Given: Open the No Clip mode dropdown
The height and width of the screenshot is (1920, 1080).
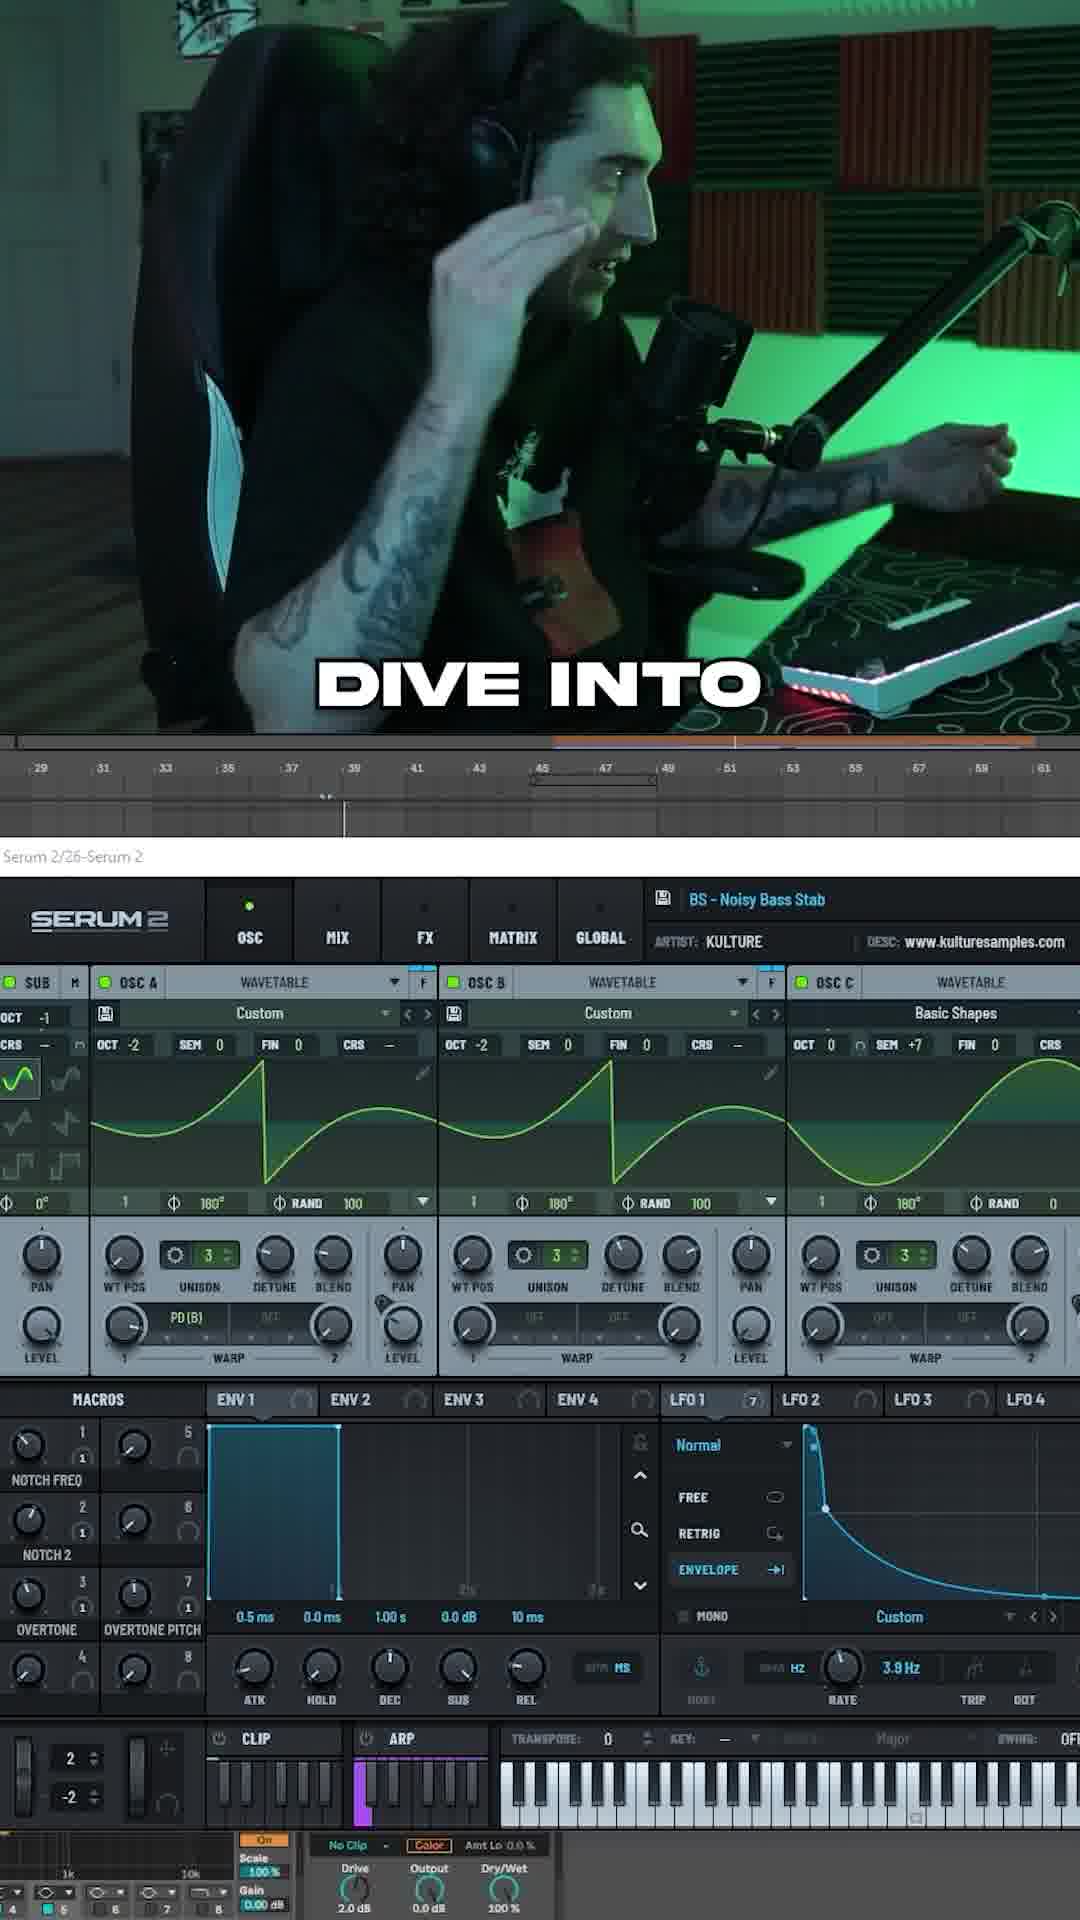Looking at the screenshot, I should coord(358,1845).
